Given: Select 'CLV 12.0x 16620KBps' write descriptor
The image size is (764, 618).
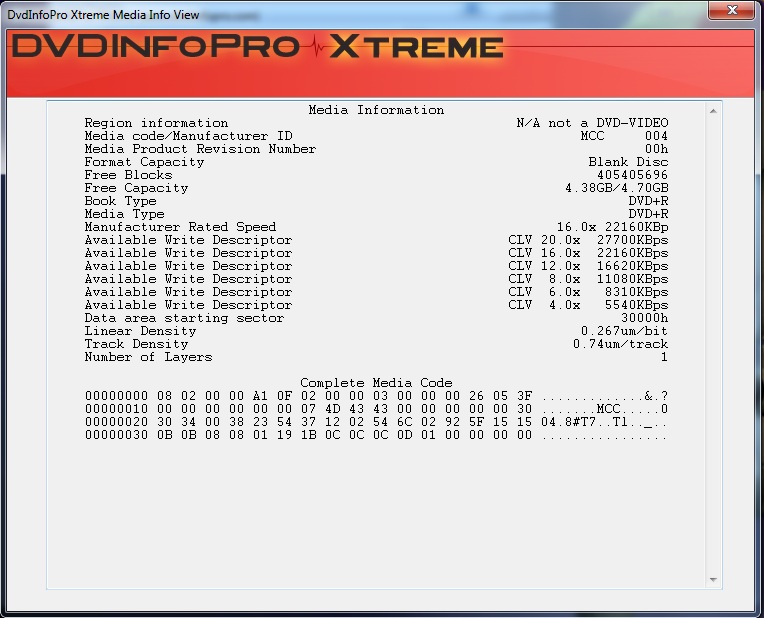Looking at the screenshot, I should point(588,266).
